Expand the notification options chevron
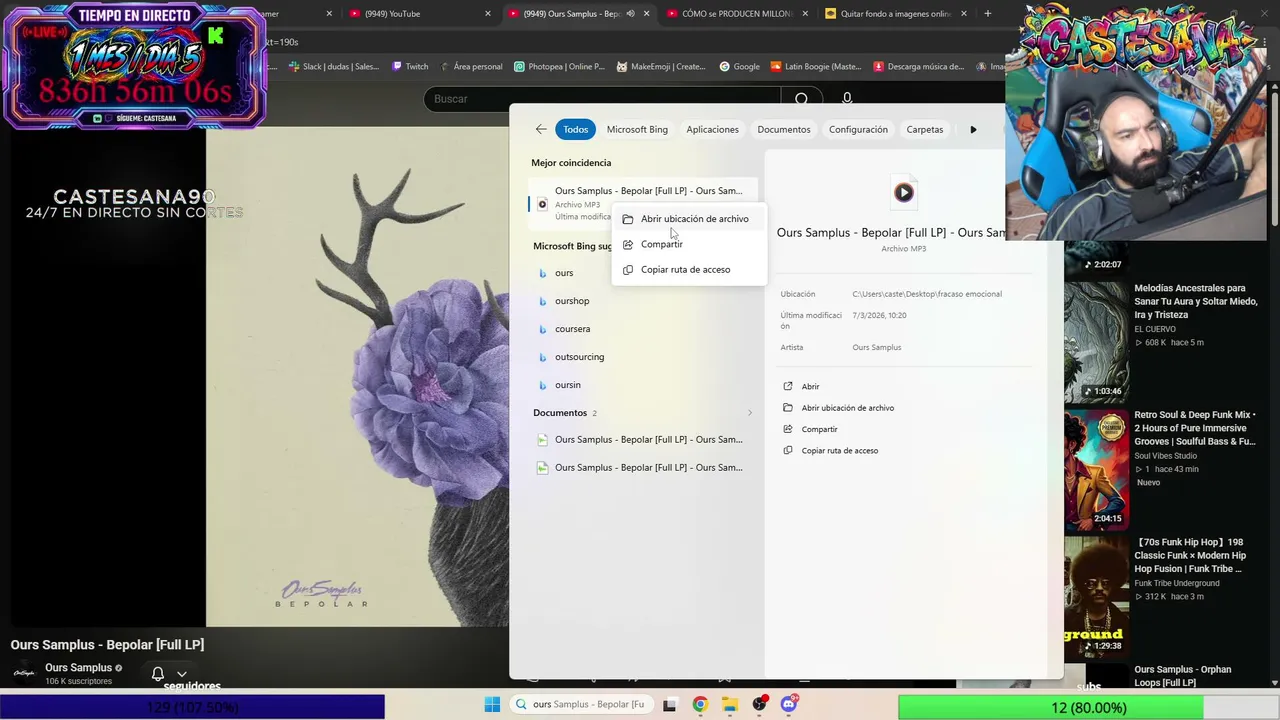The width and height of the screenshot is (1280, 720). coord(181,674)
